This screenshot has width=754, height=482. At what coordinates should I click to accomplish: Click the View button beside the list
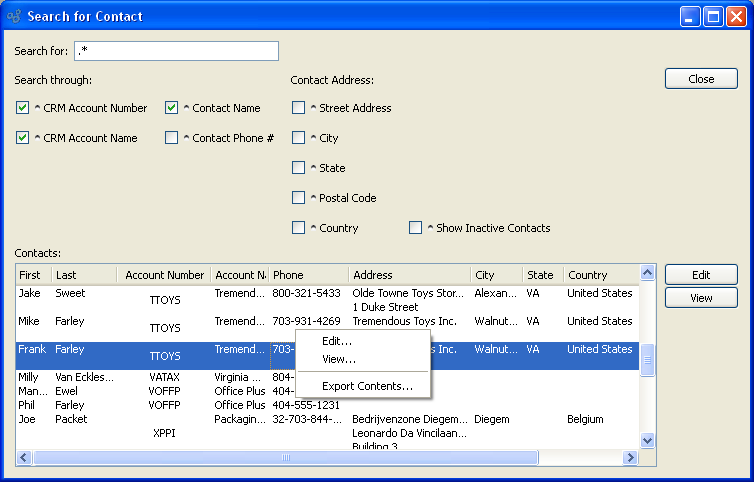pos(701,298)
